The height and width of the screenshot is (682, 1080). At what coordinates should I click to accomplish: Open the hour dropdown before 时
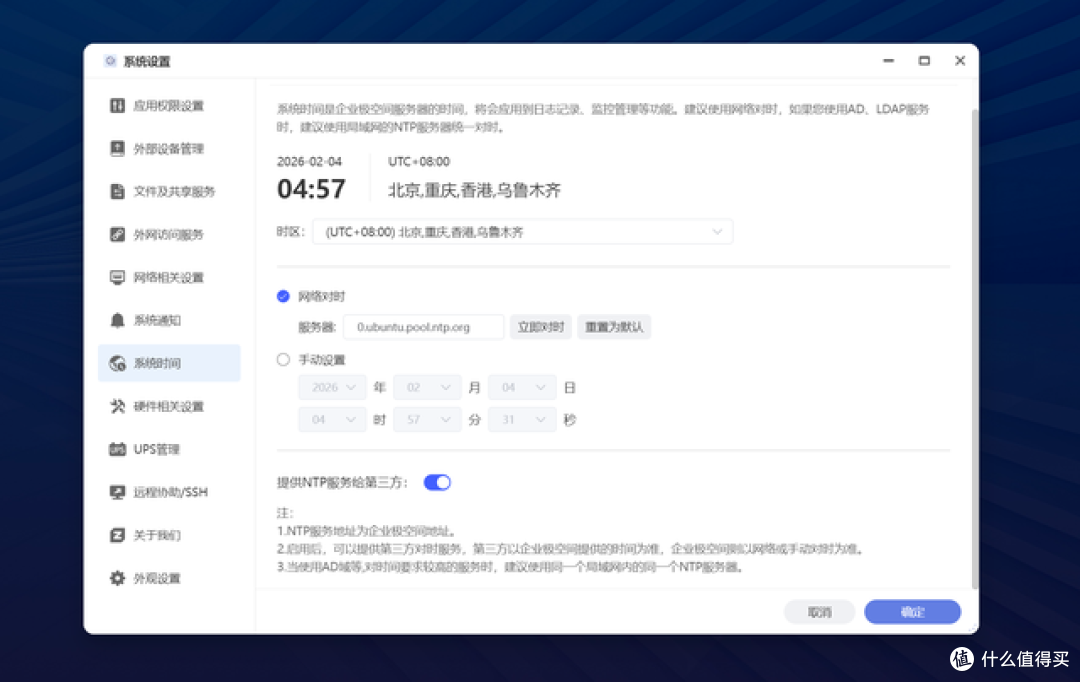[x=332, y=420]
